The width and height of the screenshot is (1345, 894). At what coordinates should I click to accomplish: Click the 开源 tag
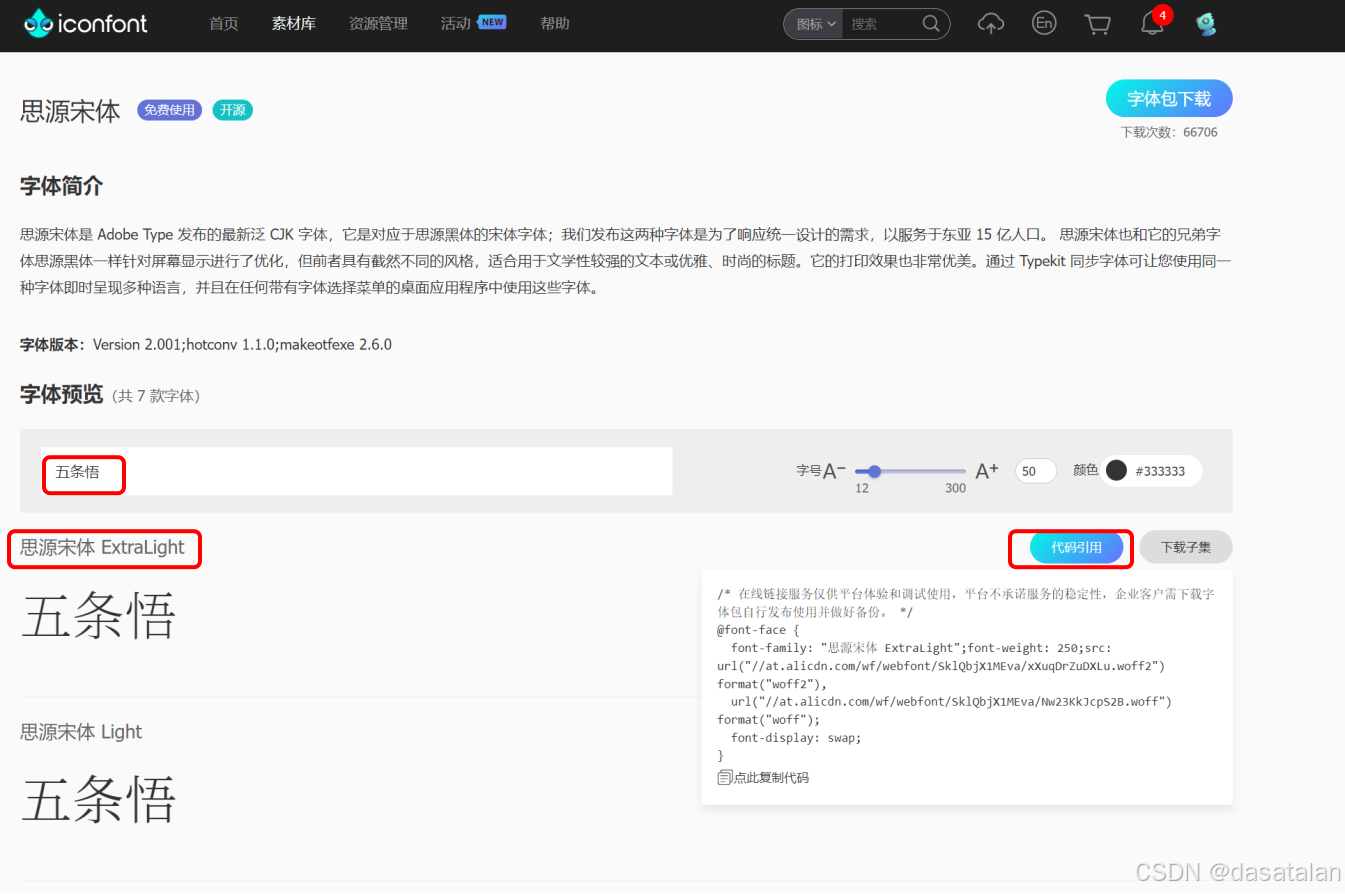click(x=233, y=110)
